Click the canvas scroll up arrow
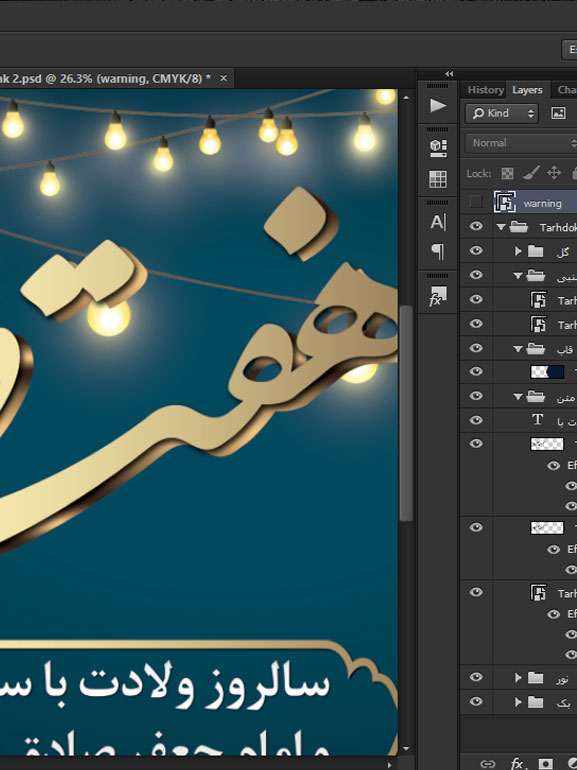Viewport: 577px width, 770px height. [406, 98]
